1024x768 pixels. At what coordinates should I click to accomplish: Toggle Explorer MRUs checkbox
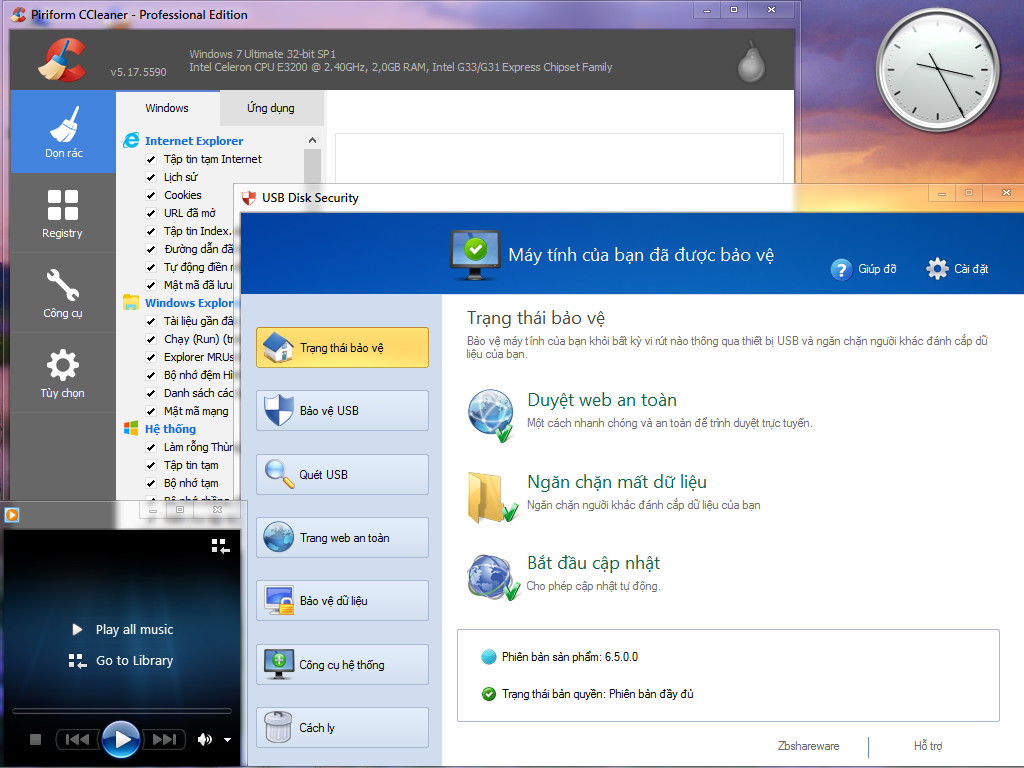pos(151,357)
